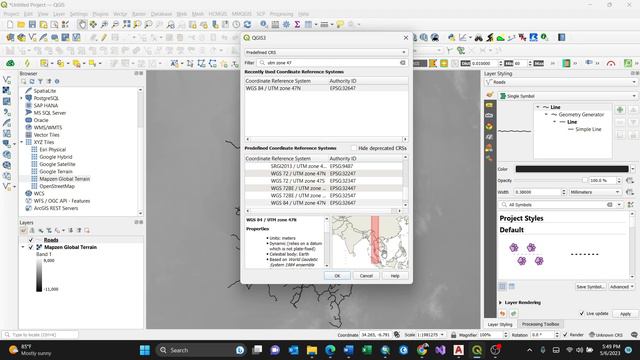Expand the Layer Rendering section
The image size is (640, 360).
tap(501, 302)
